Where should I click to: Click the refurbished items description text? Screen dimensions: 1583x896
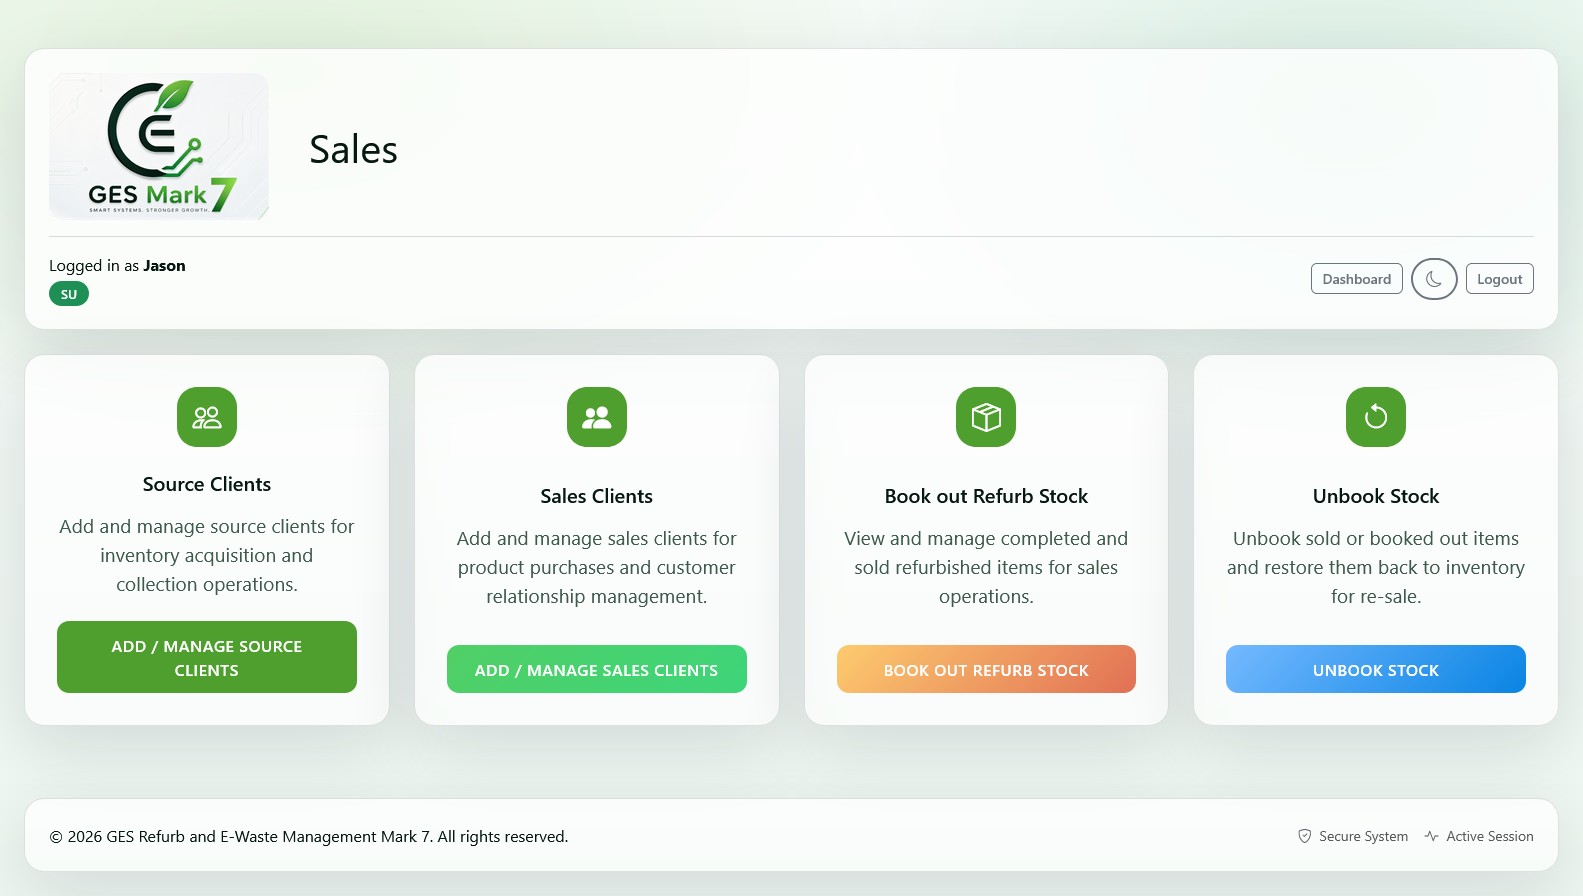pos(986,567)
